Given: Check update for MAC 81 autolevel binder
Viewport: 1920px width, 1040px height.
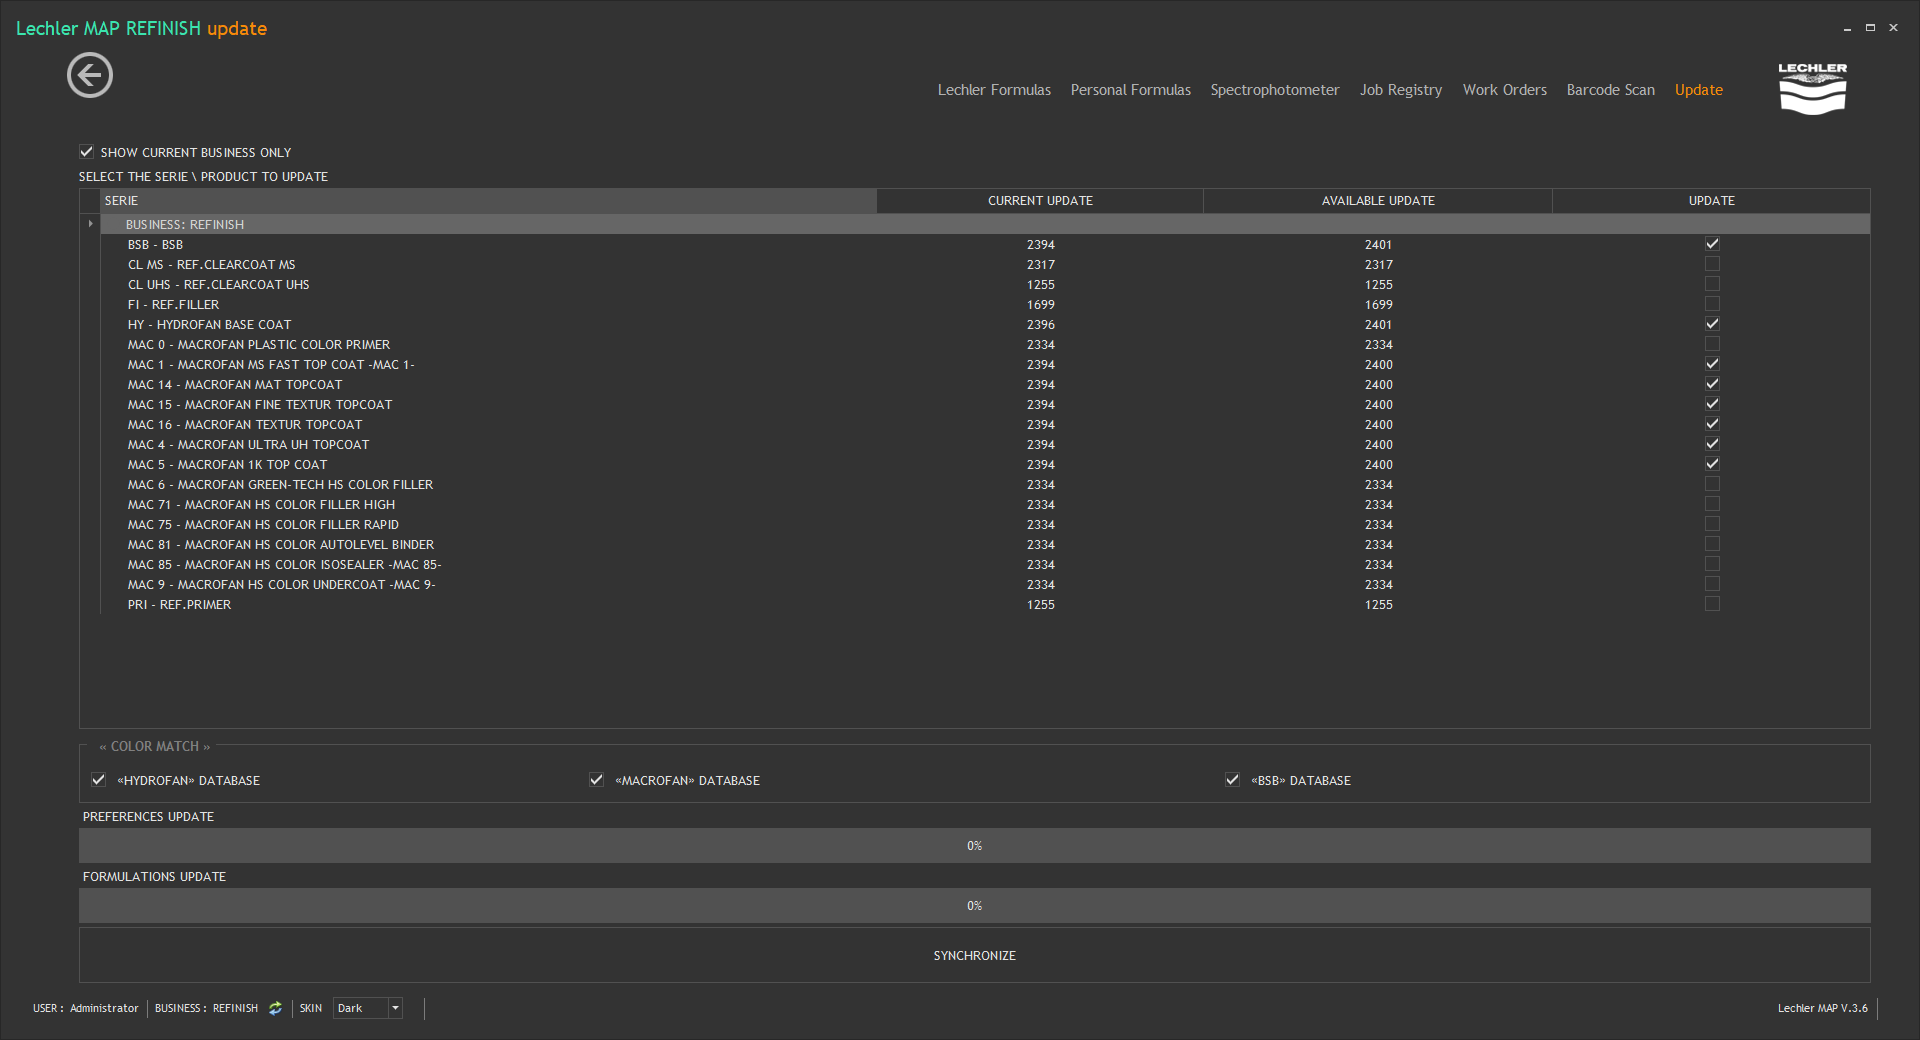Looking at the screenshot, I should pos(1712,544).
